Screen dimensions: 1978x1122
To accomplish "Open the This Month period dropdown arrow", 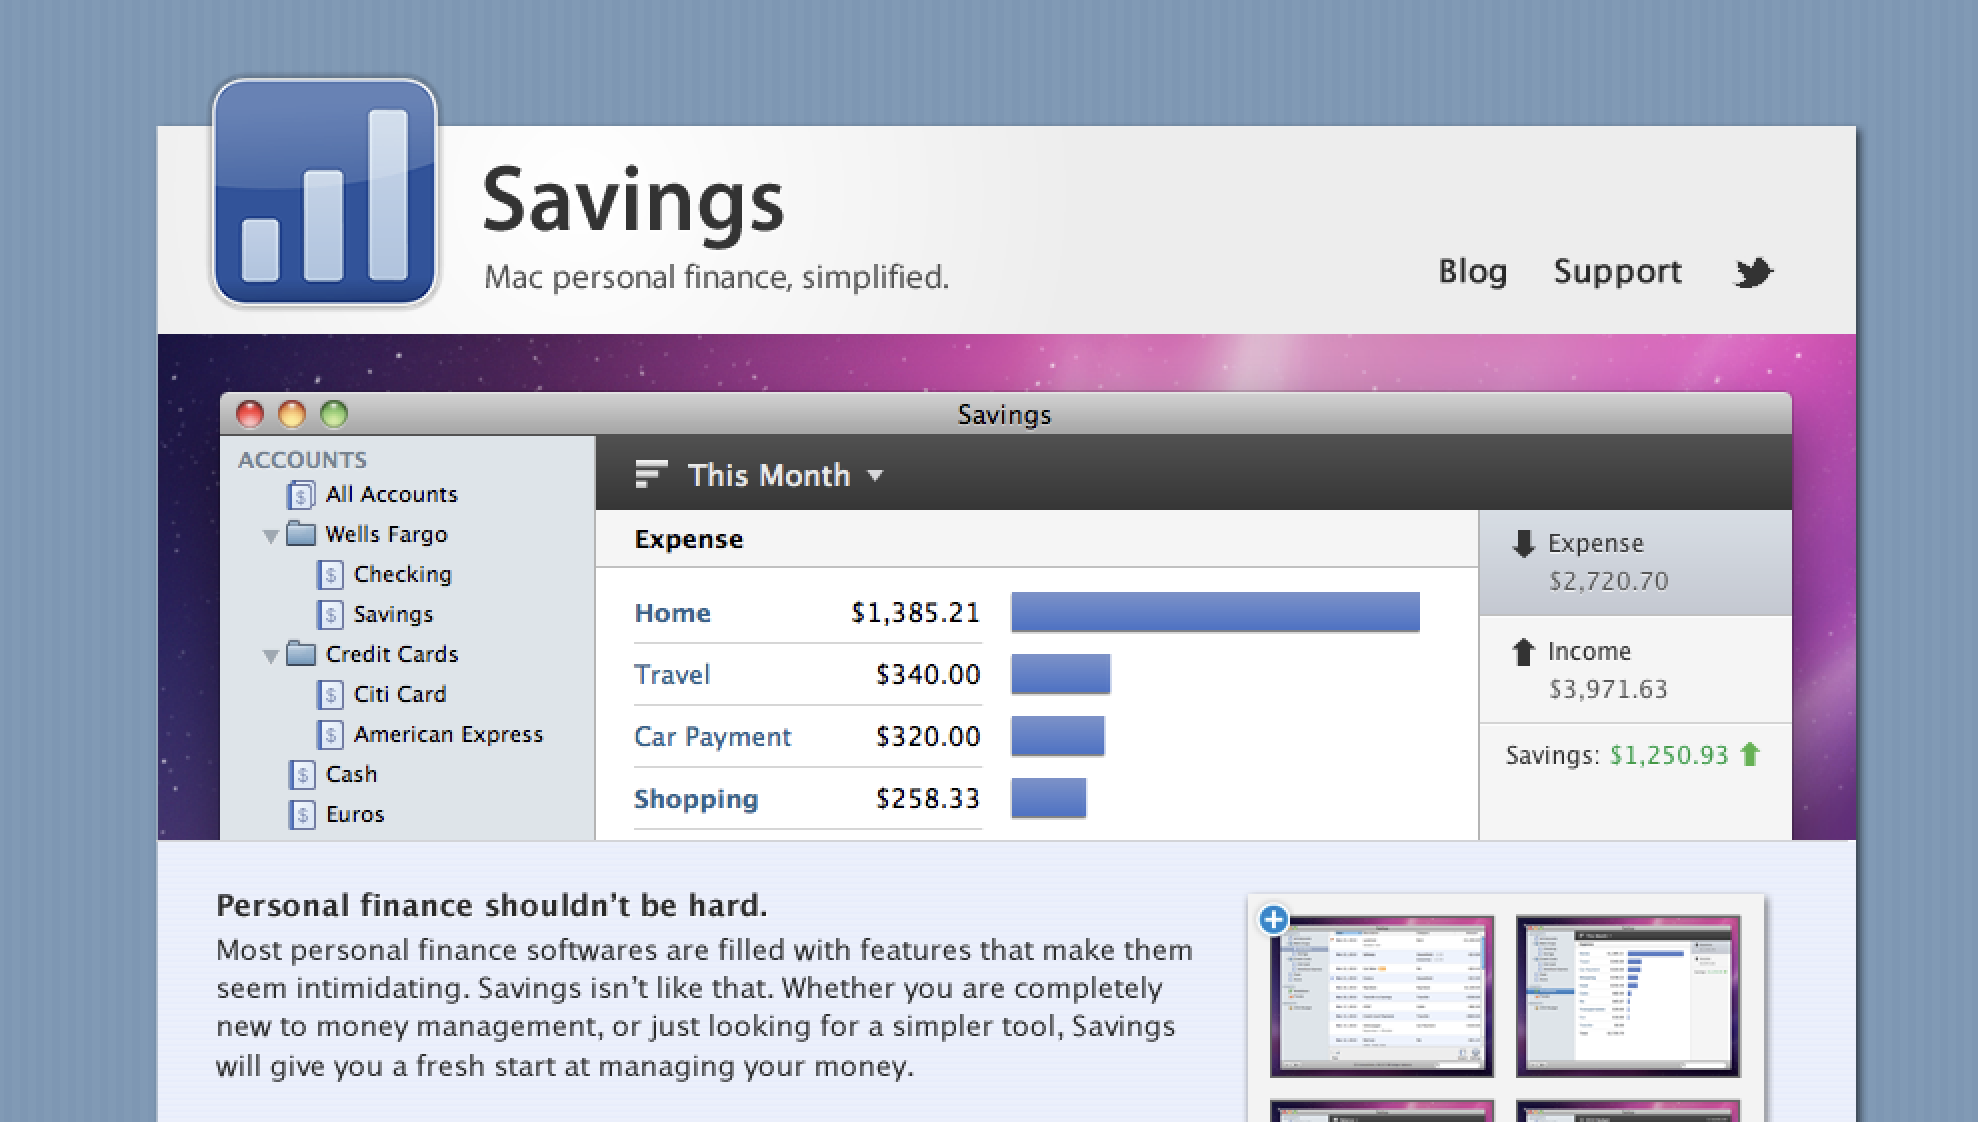I will coord(875,476).
